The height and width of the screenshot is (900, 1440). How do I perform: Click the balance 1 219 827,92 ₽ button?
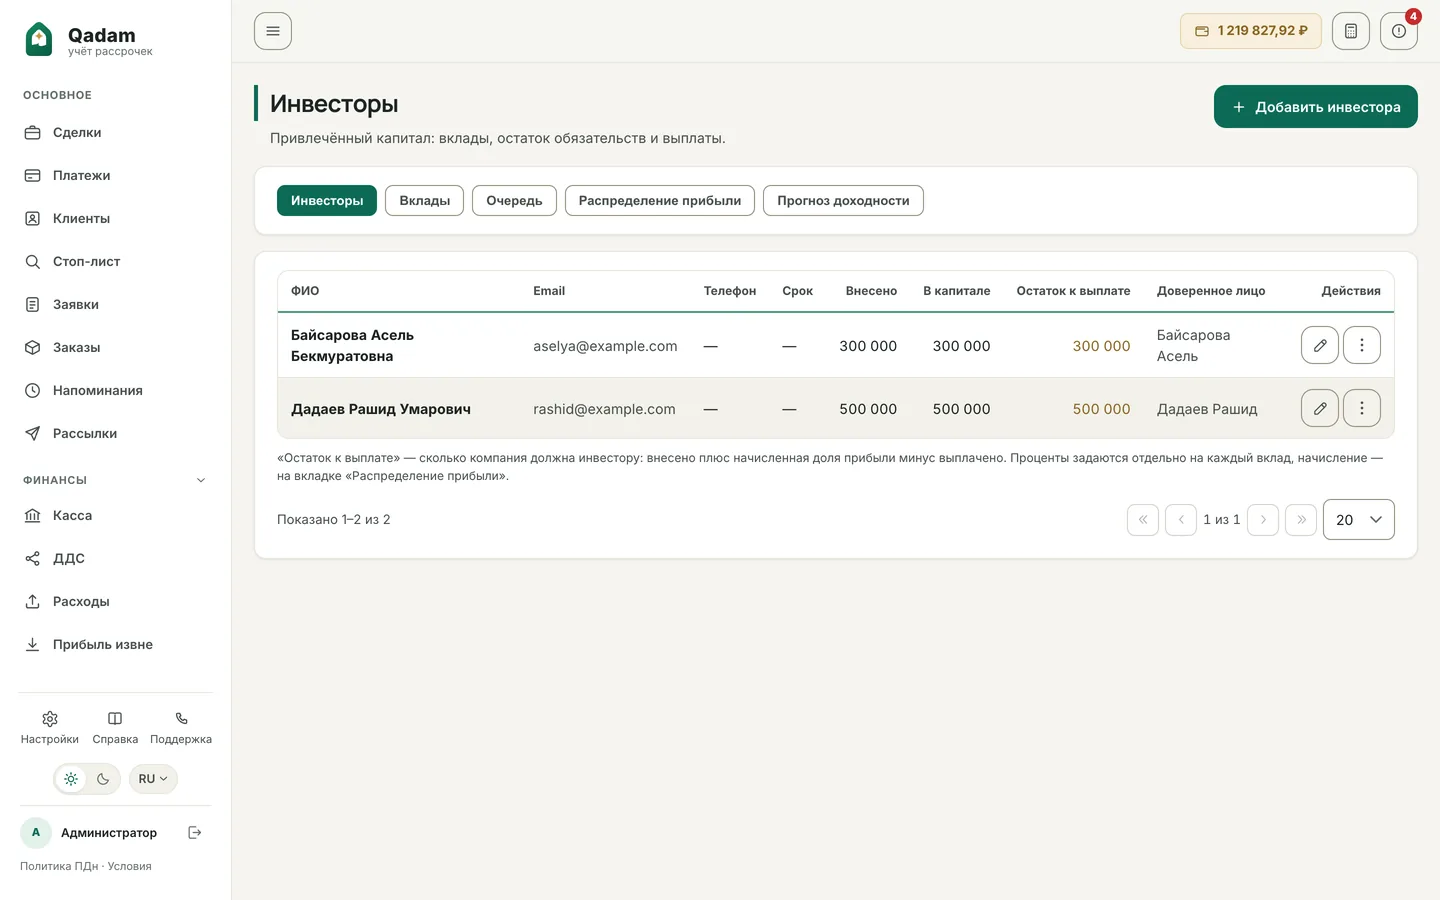pos(1251,31)
